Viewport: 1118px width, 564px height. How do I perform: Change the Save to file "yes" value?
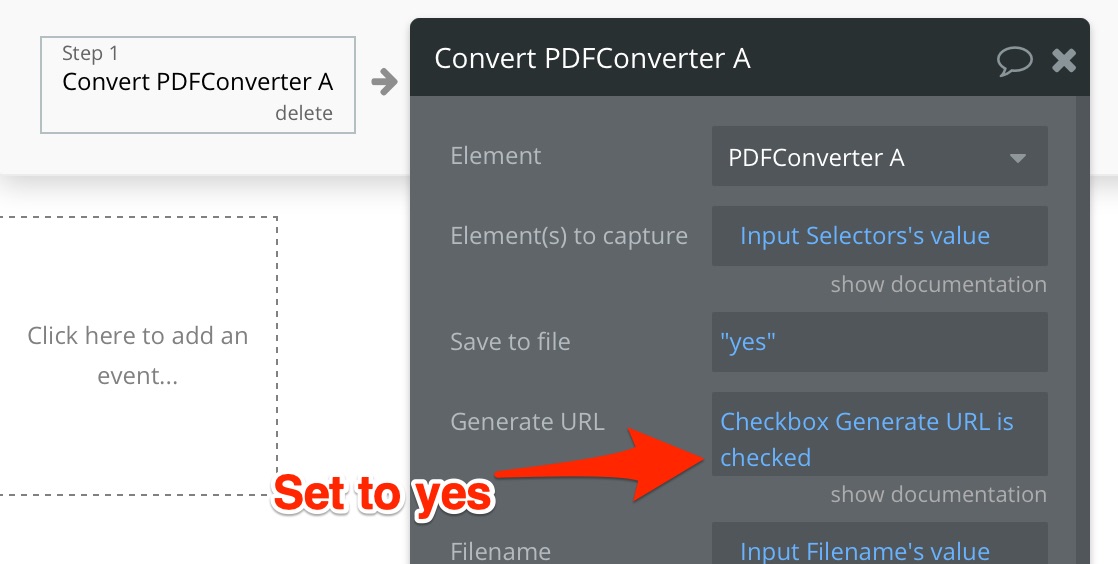pyautogui.click(x=879, y=342)
